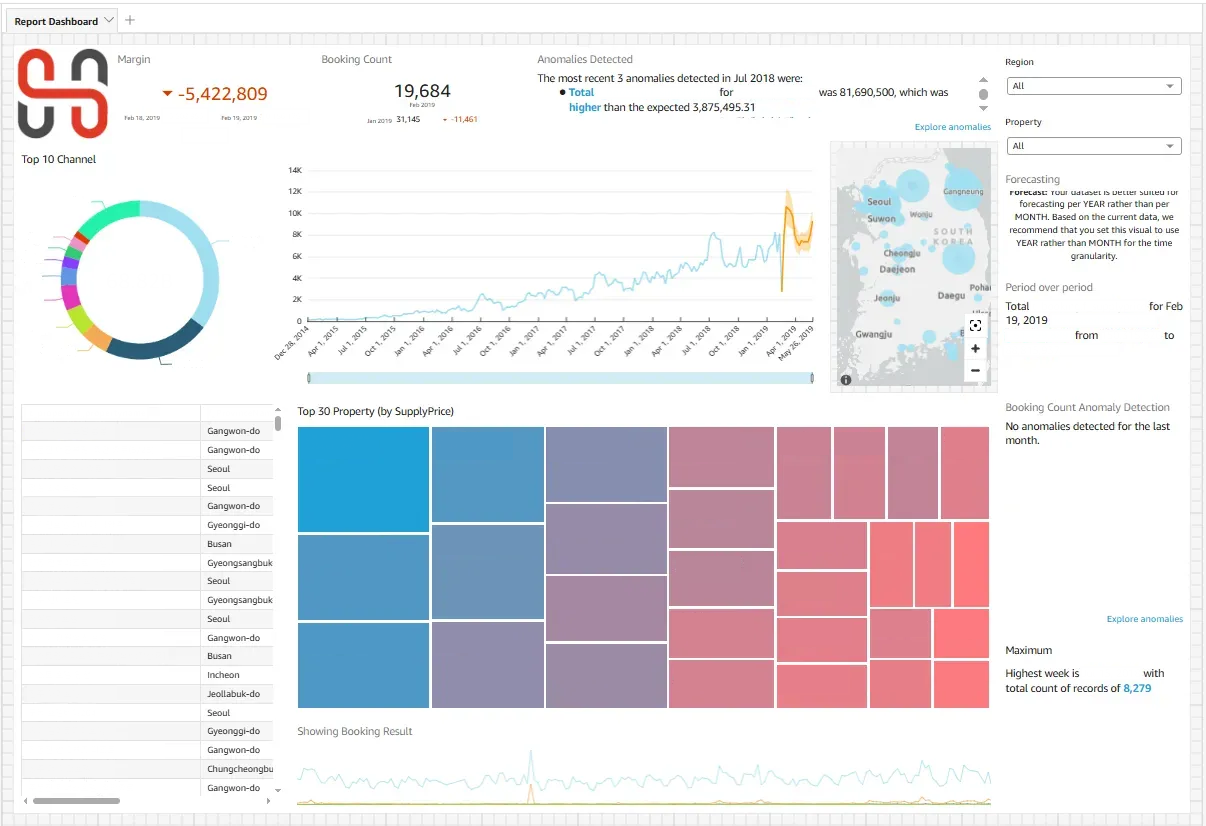Open the Region filter dropdown

[1093, 86]
